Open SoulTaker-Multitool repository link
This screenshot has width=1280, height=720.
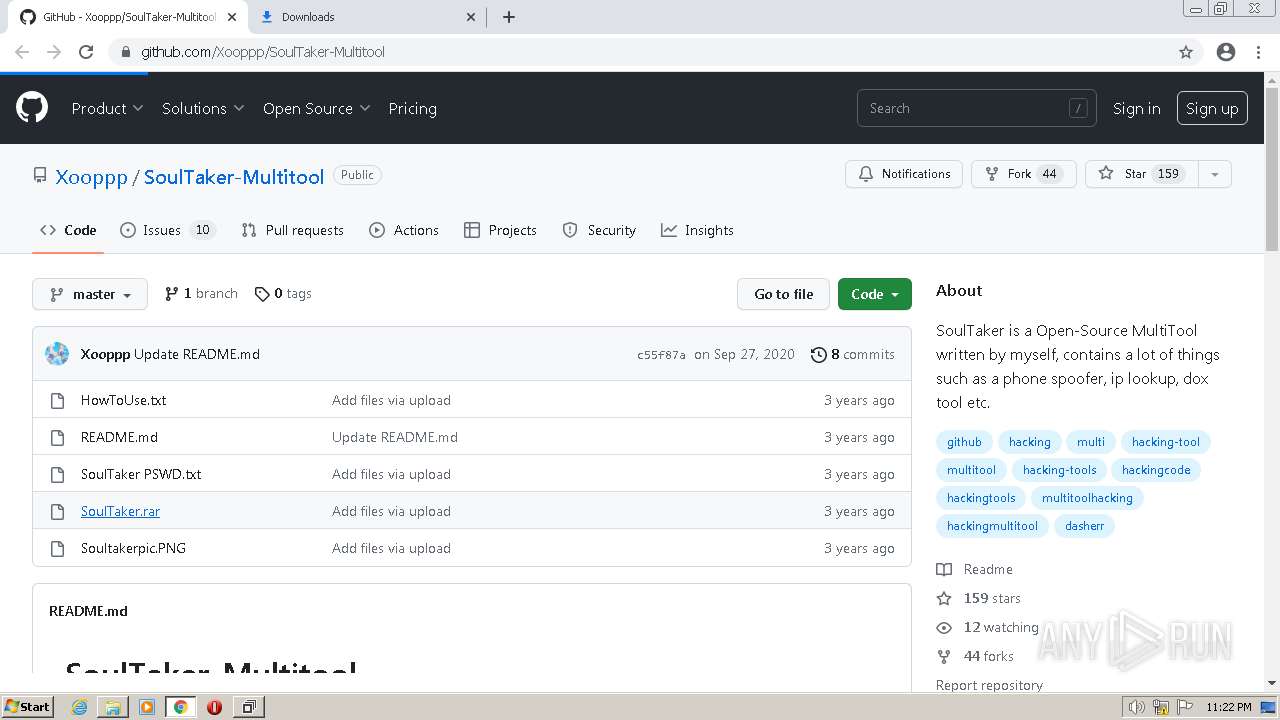click(x=234, y=177)
